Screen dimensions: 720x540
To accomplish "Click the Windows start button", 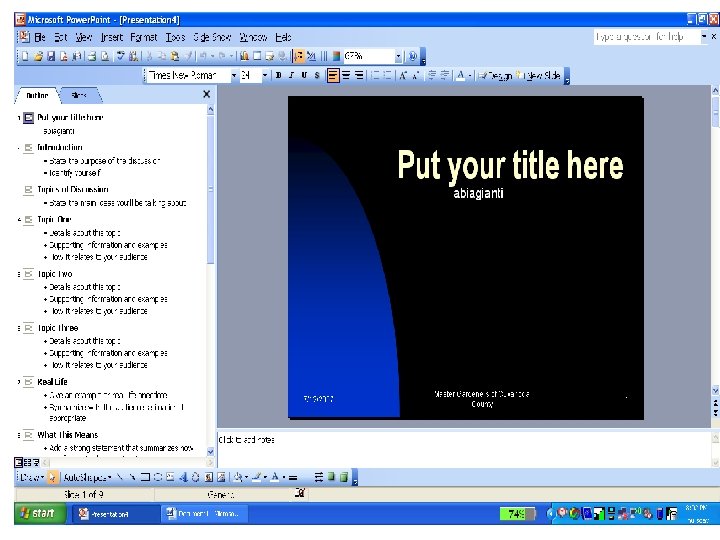I will 40,513.
